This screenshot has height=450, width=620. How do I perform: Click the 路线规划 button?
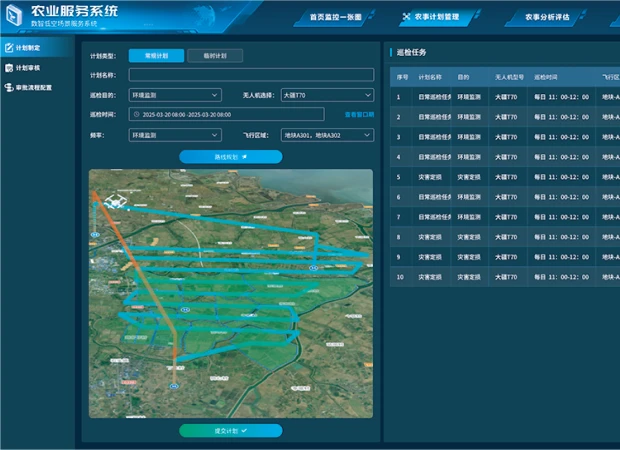230,157
